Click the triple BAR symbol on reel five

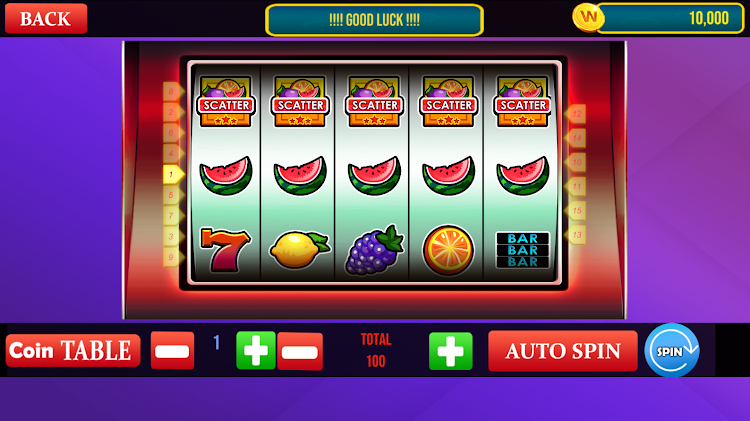[x=522, y=250]
